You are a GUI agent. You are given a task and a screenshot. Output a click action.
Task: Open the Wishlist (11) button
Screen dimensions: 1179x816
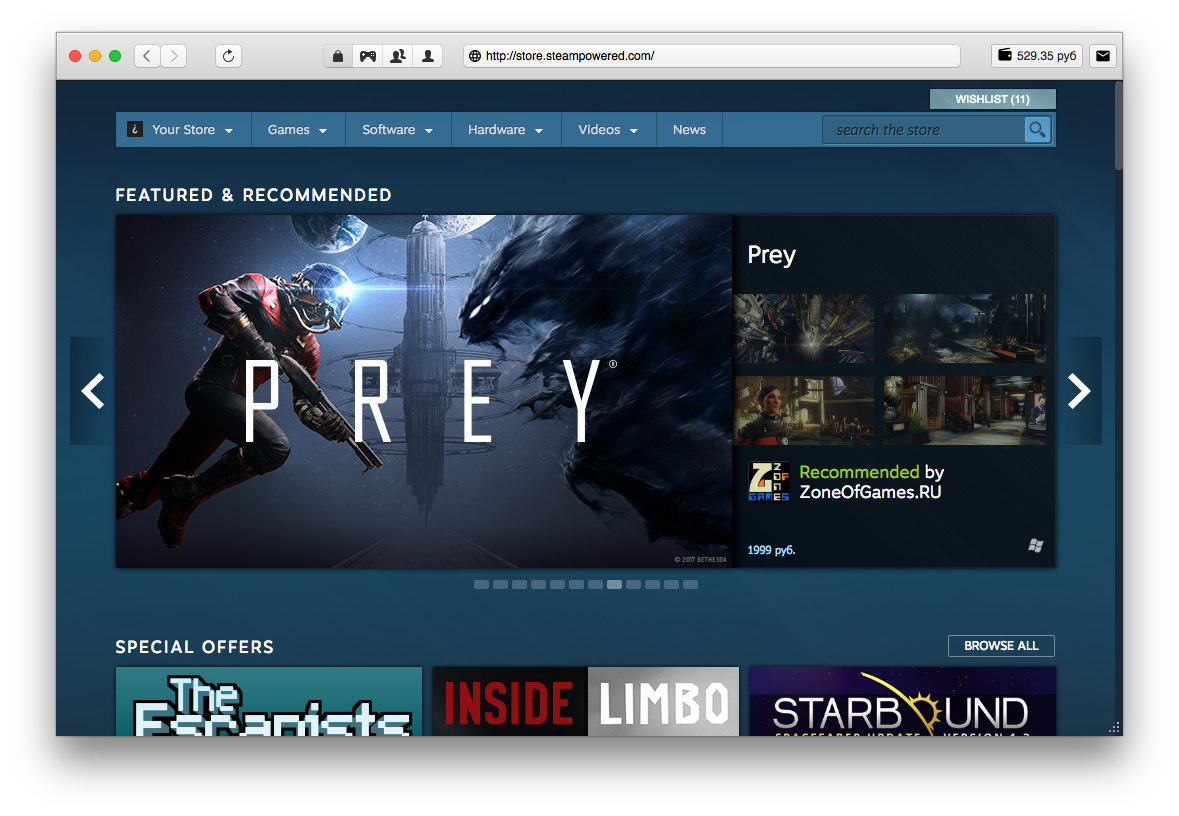click(993, 99)
